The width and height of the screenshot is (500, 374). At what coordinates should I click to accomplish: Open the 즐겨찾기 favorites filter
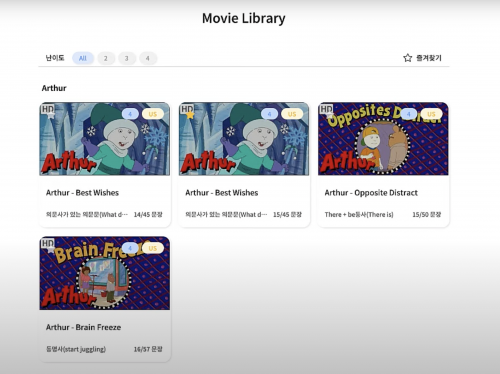tap(422, 58)
